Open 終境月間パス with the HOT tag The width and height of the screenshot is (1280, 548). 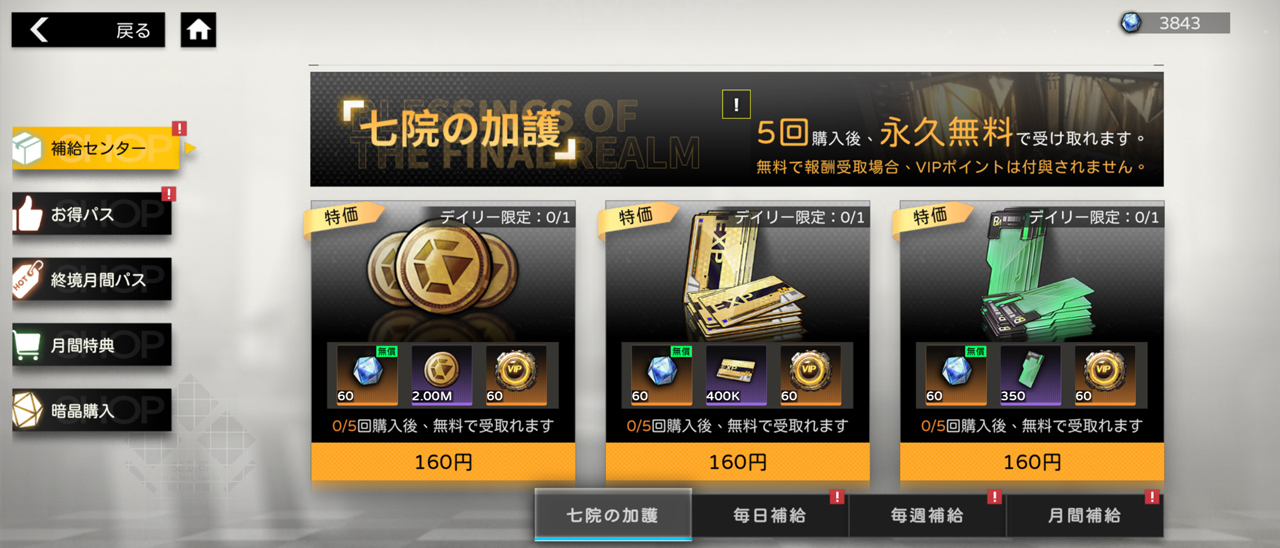92,280
